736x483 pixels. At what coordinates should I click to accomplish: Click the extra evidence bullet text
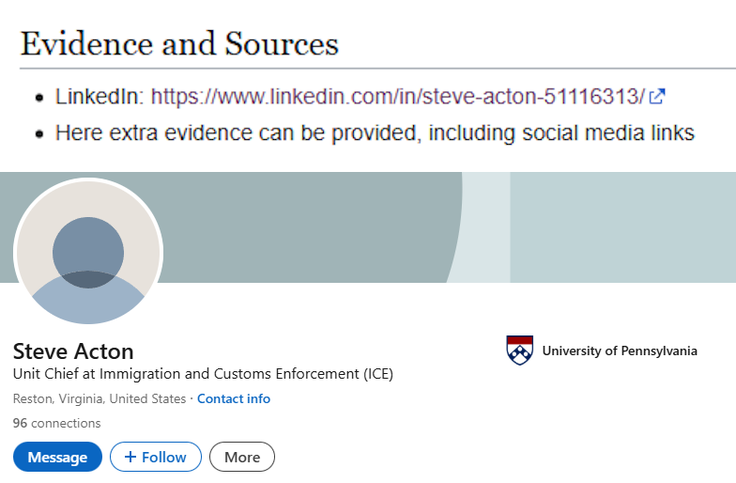coord(374,133)
